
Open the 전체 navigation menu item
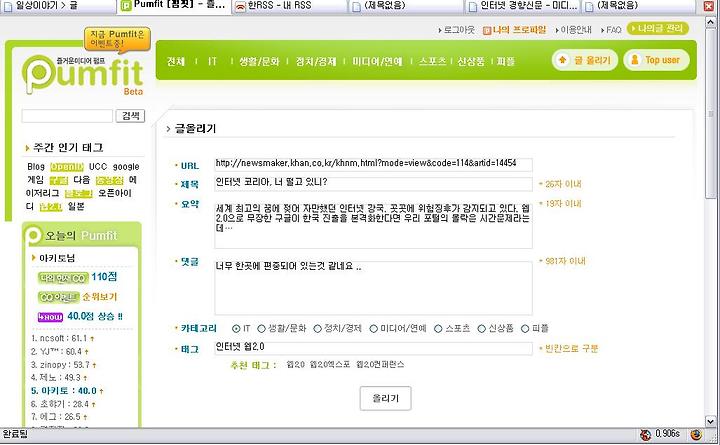(x=176, y=61)
